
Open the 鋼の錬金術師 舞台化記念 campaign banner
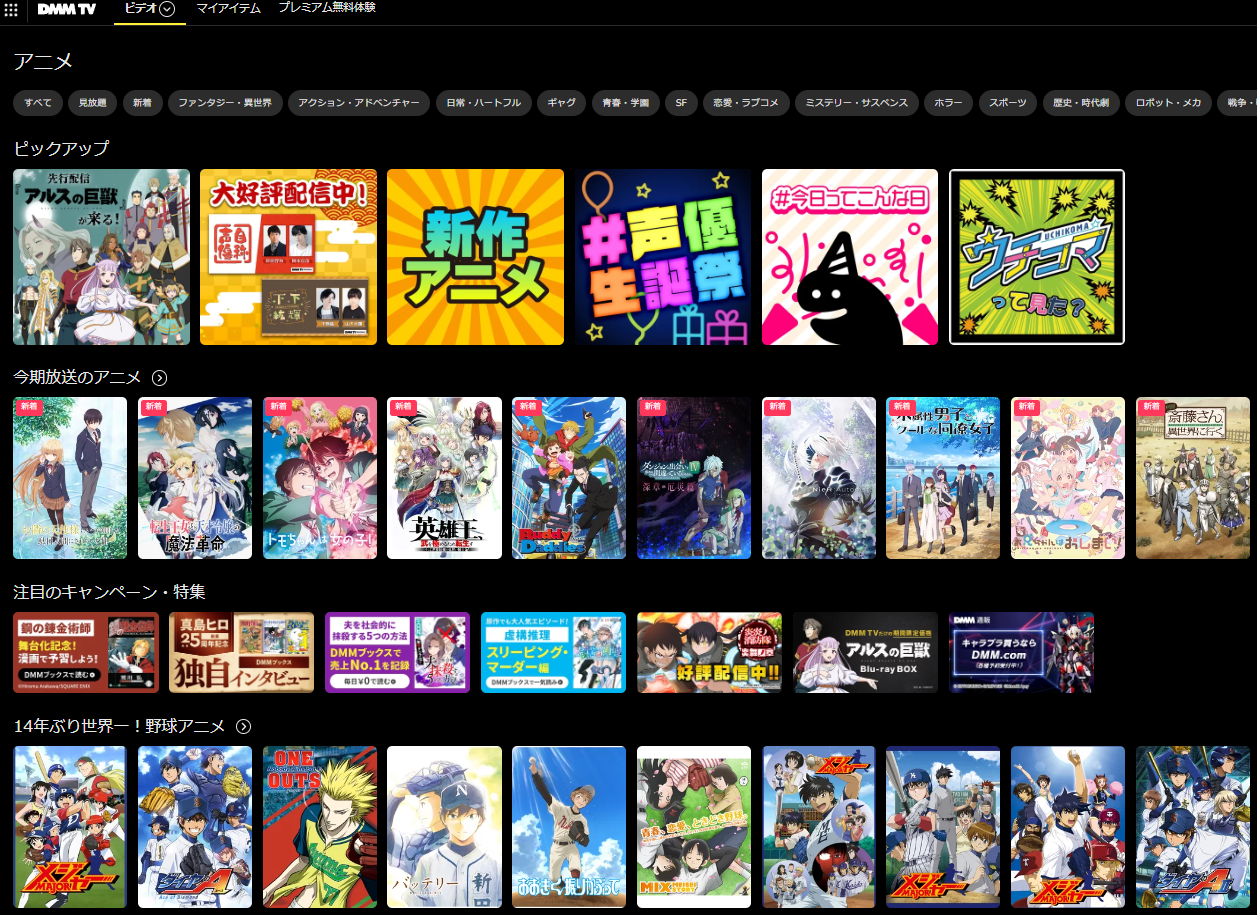(x=86, y=653)
